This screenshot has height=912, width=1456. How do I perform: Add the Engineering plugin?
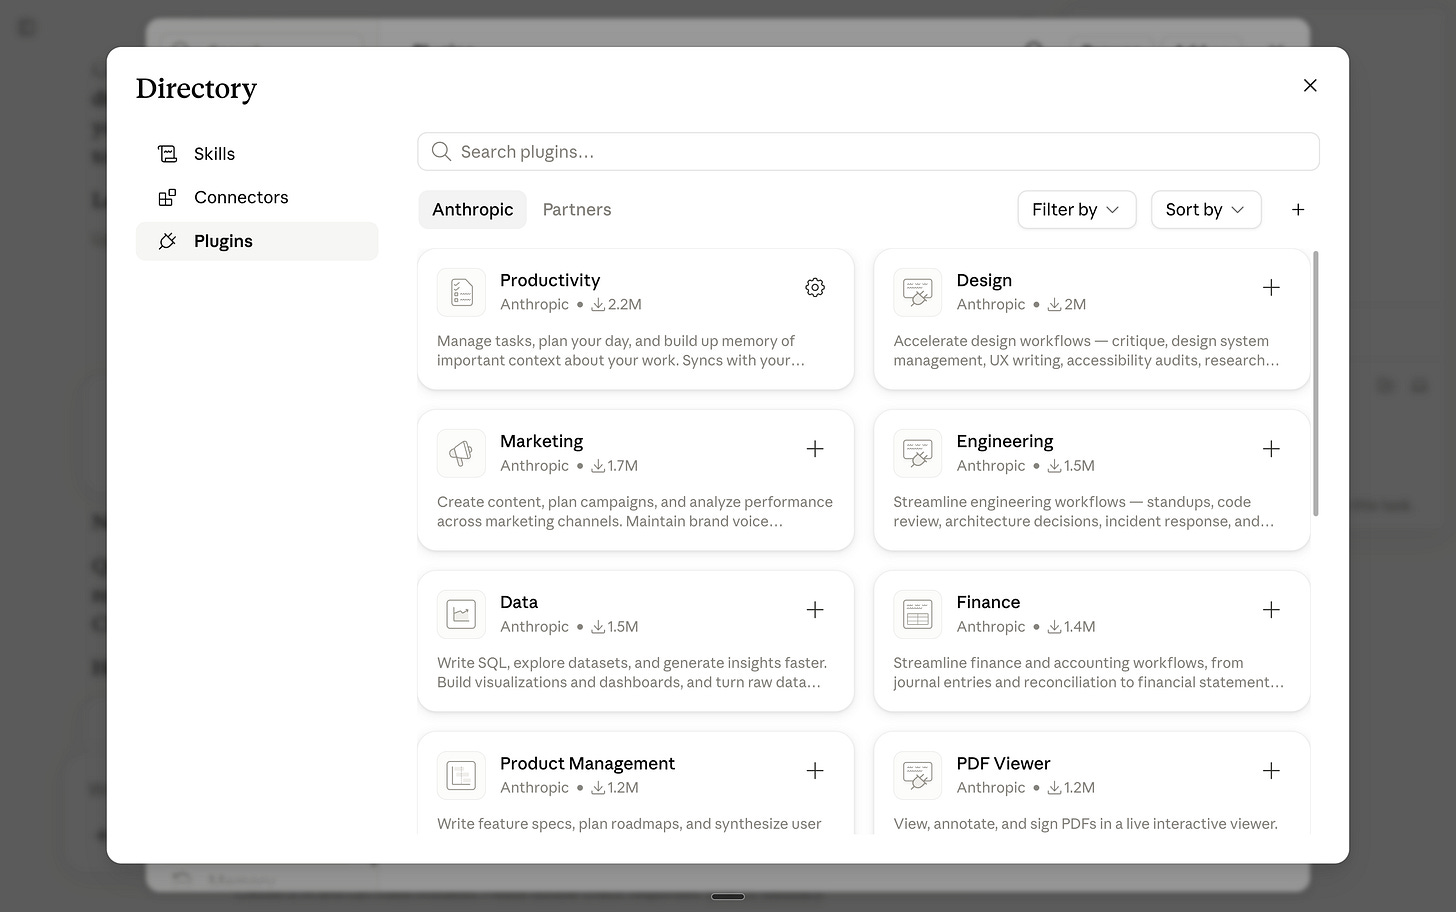click(x=1271, y=449)
